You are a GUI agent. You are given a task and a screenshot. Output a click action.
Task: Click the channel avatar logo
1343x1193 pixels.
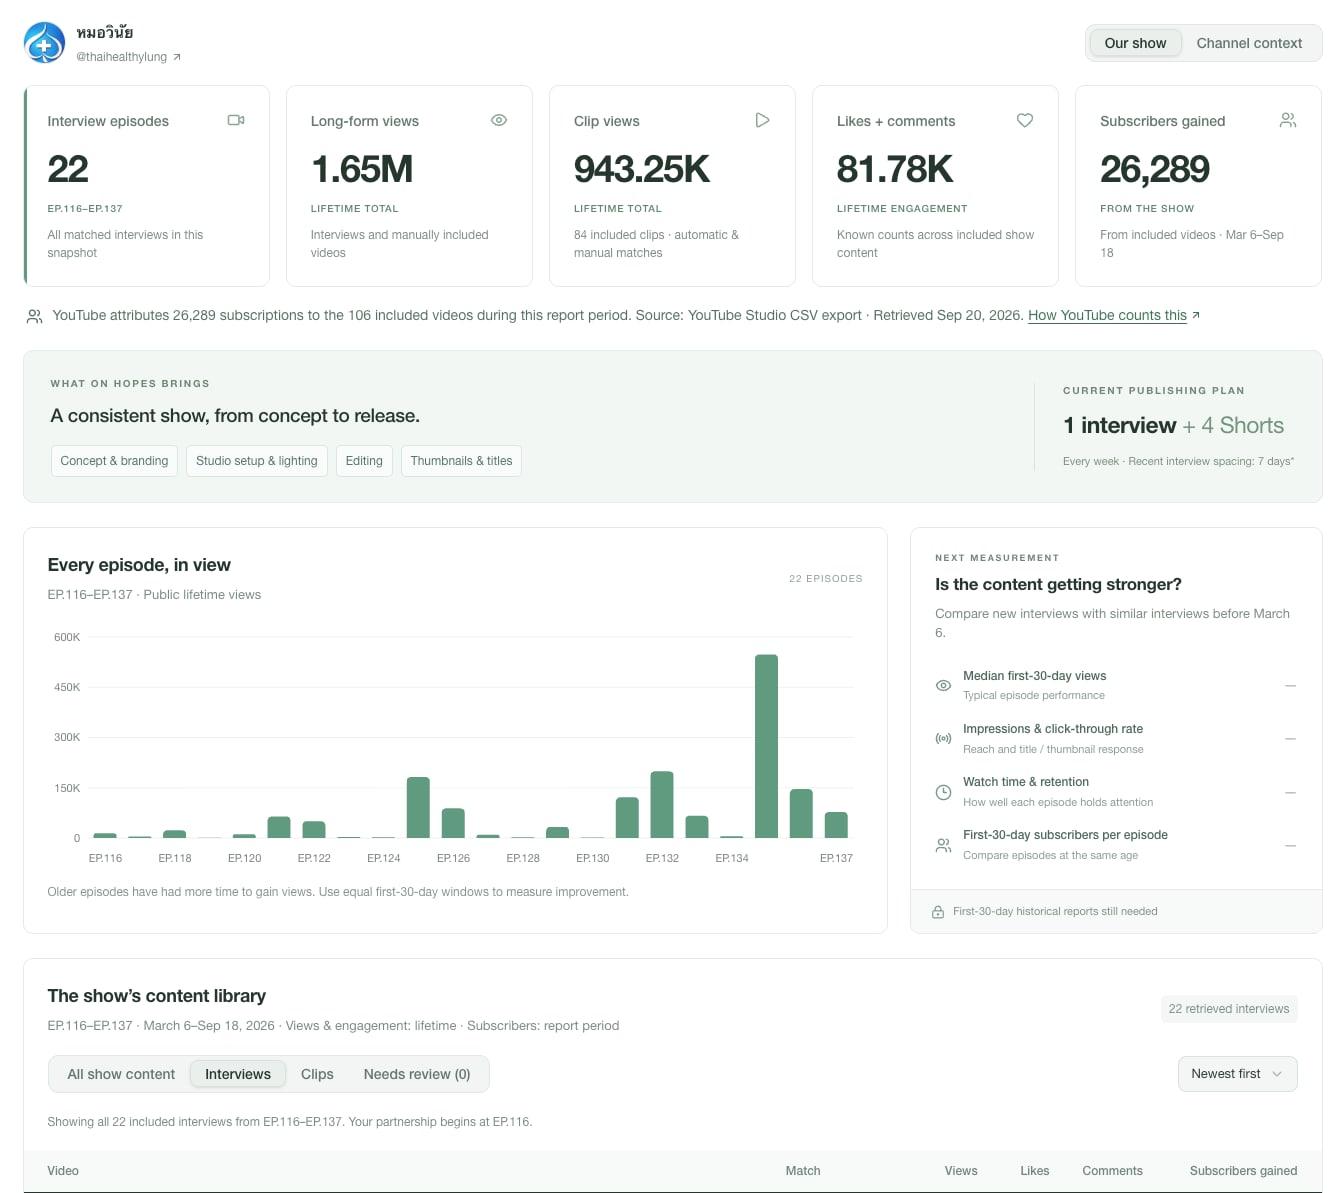44,43
